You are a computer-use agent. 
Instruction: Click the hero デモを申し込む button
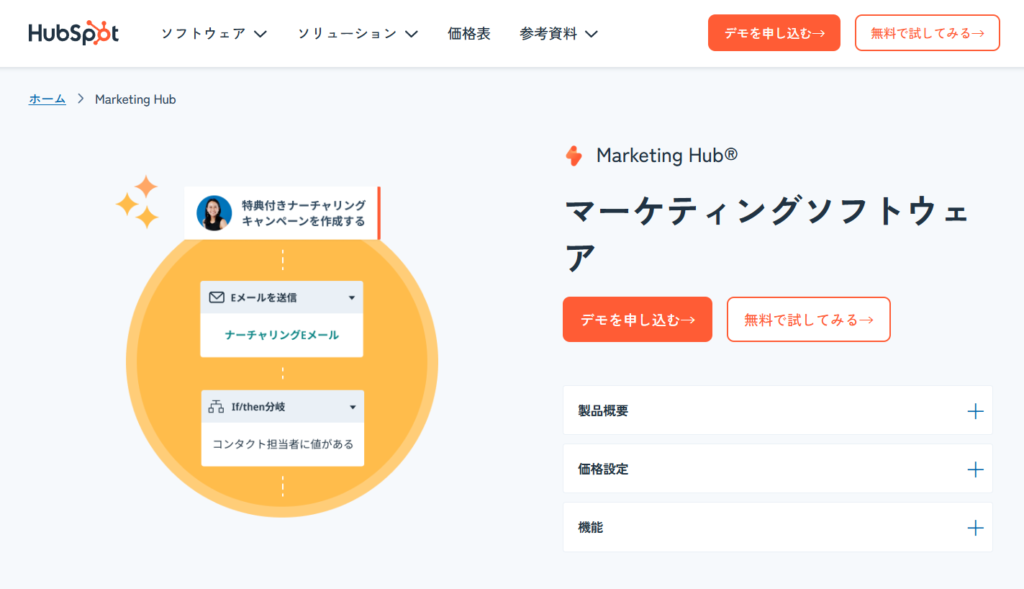coord(637,319)
